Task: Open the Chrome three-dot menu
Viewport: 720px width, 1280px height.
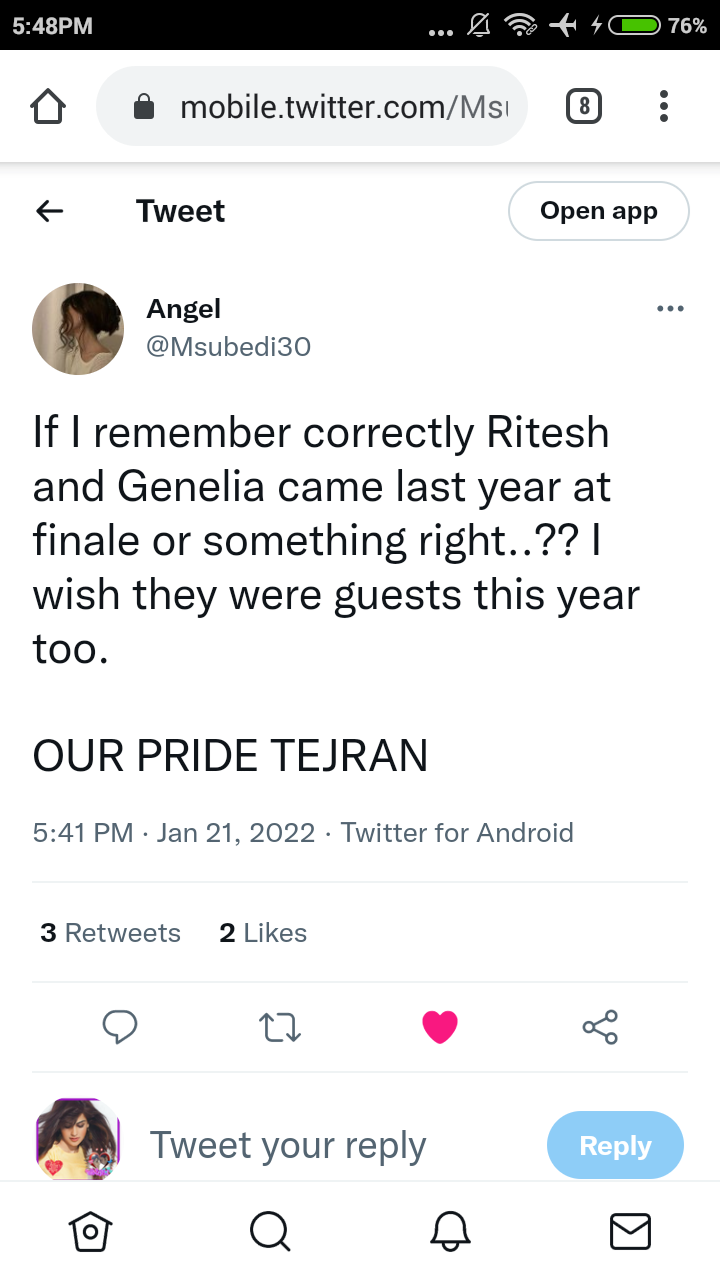Action: (x=664, y=106)
